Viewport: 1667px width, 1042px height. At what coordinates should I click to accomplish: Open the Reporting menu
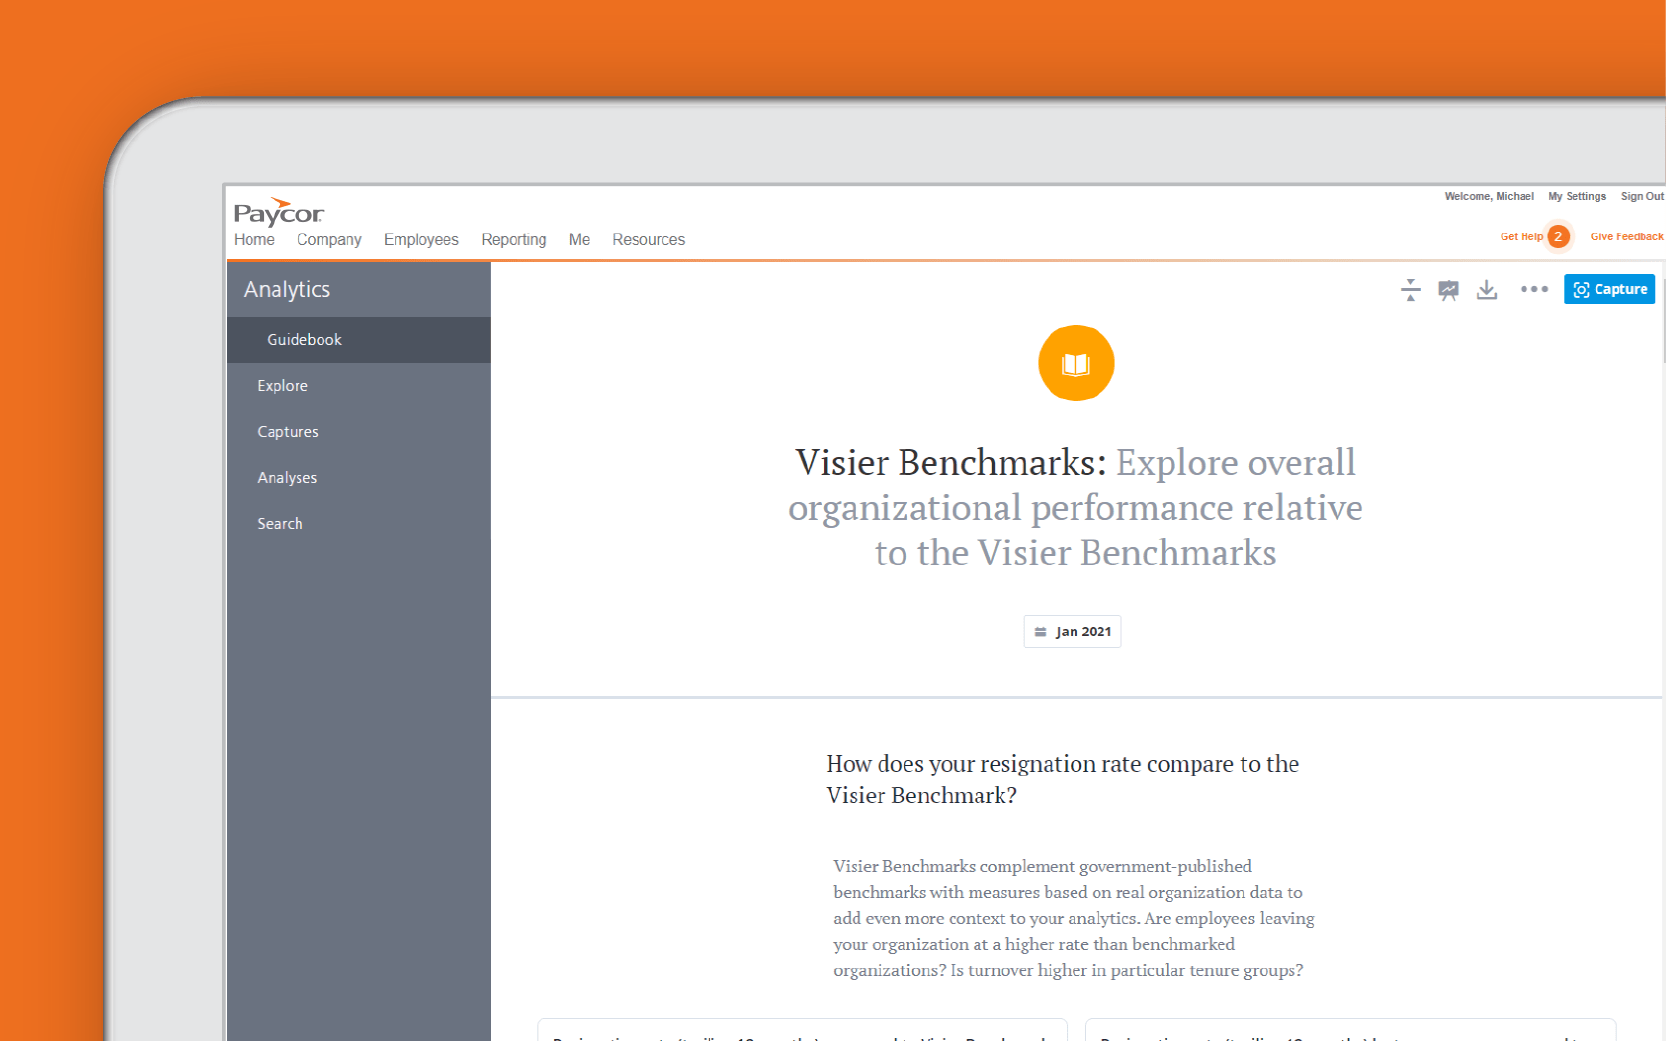tap(514, 240)
